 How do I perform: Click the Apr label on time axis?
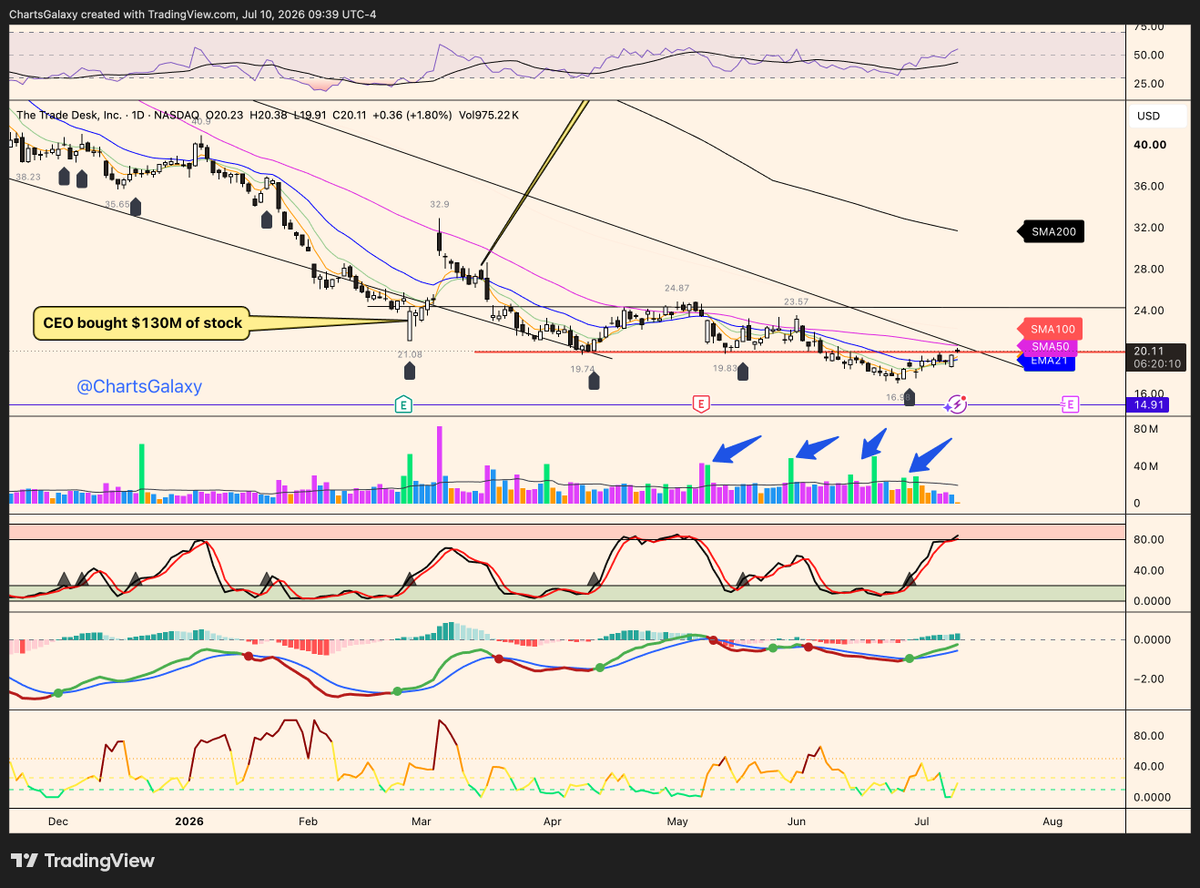tap(551, 821)
